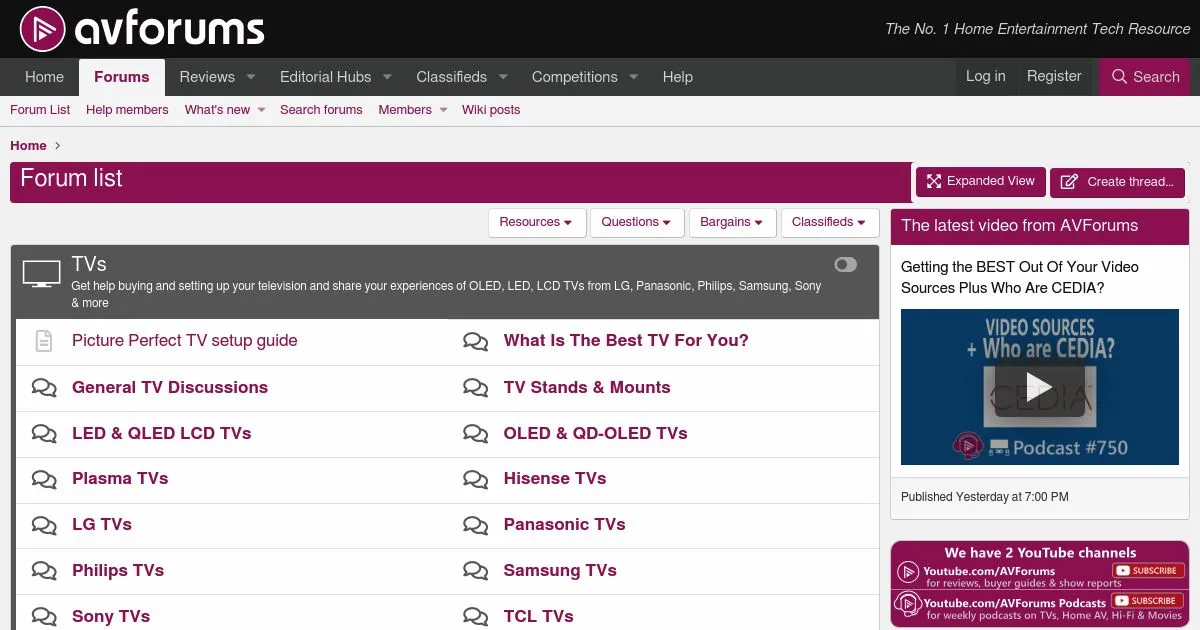This screenshot has height=630, width=1200.
Task: Play the CEDIA Podcast #750 video
Action: click(x=1040, y=387)
